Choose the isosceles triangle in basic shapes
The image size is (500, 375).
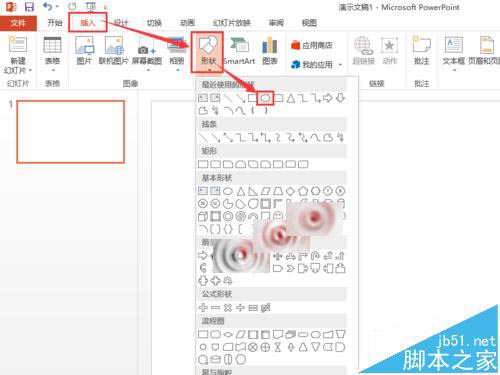click(241, 191)
